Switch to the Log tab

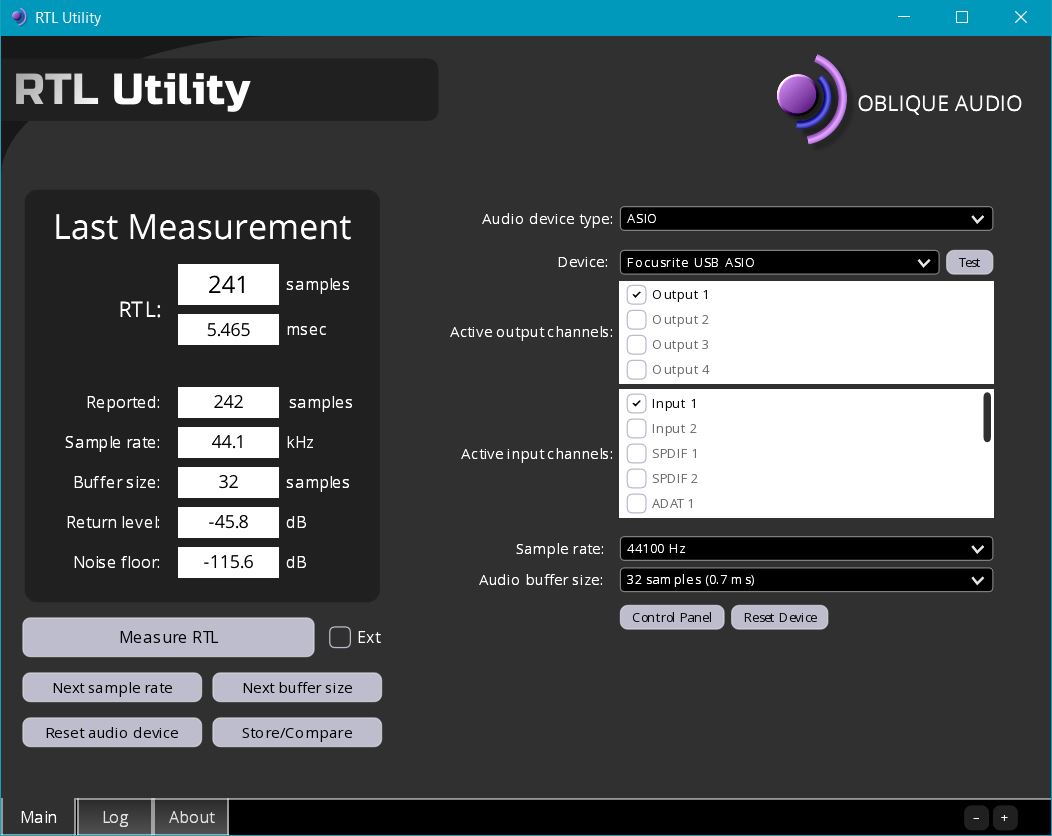pos(115,817)
